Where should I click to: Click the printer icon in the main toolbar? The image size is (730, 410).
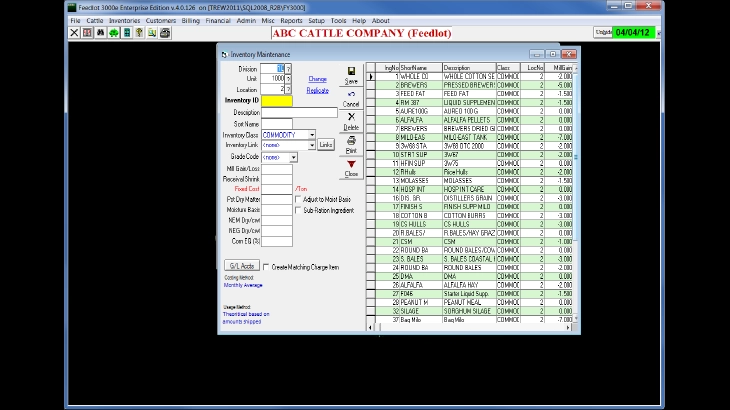165,33
